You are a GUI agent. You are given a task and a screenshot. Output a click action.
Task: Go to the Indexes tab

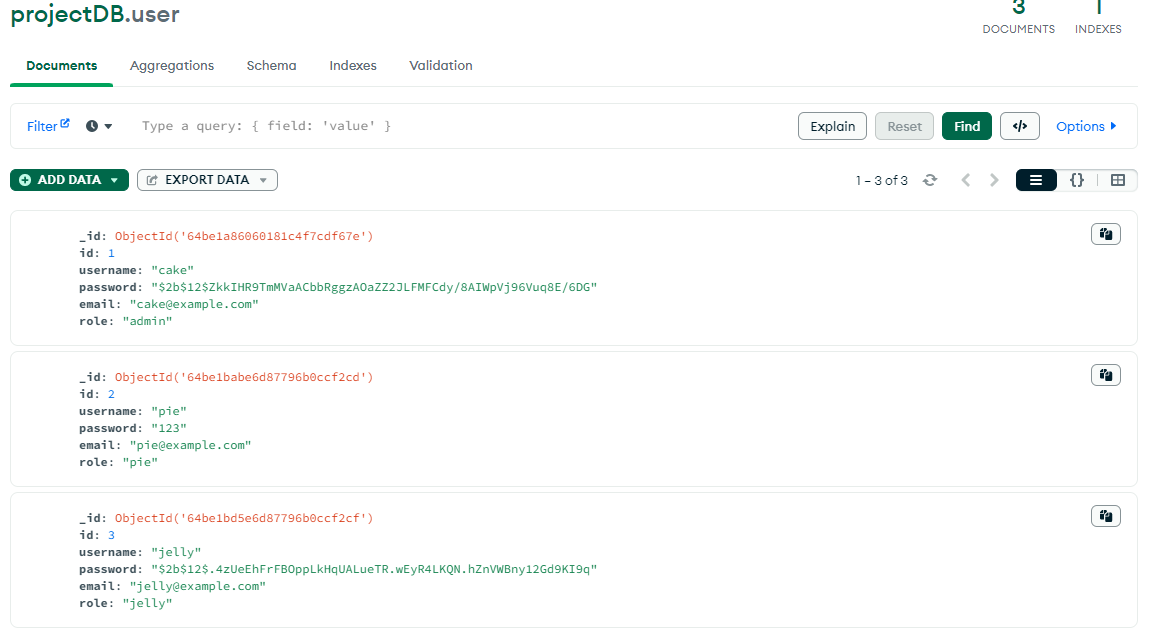coord(353,66)
